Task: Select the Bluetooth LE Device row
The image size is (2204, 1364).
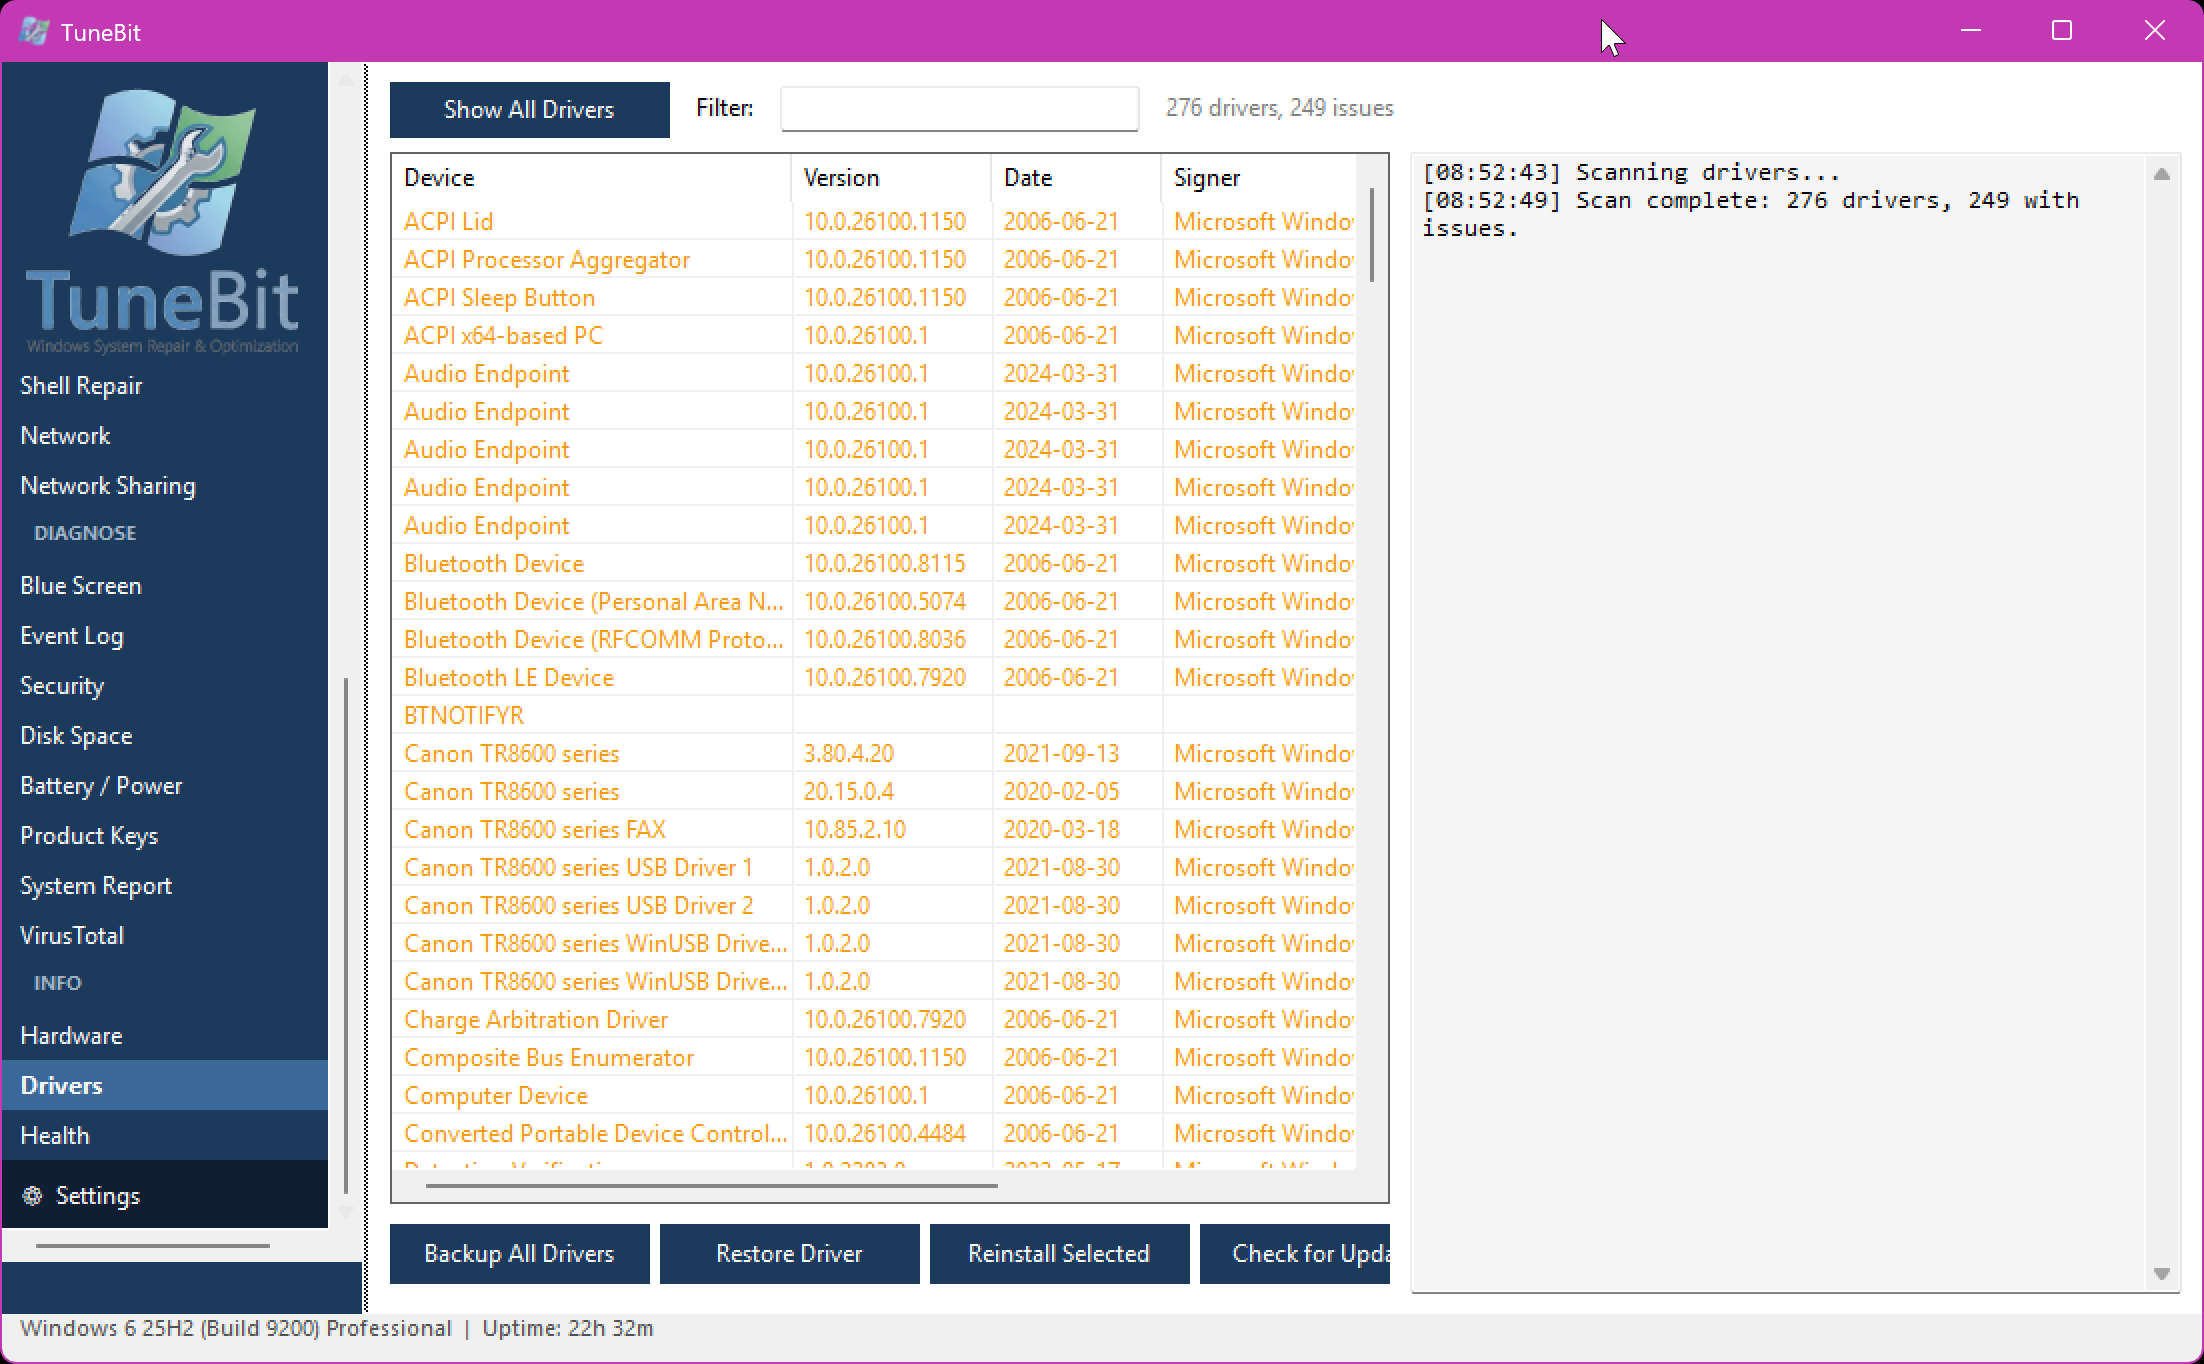Action: (874, 677)
